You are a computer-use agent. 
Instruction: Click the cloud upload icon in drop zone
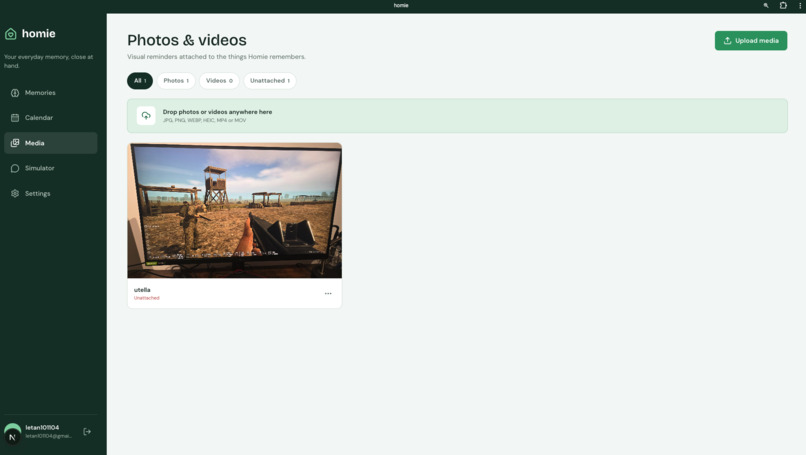tap(146, 116)
